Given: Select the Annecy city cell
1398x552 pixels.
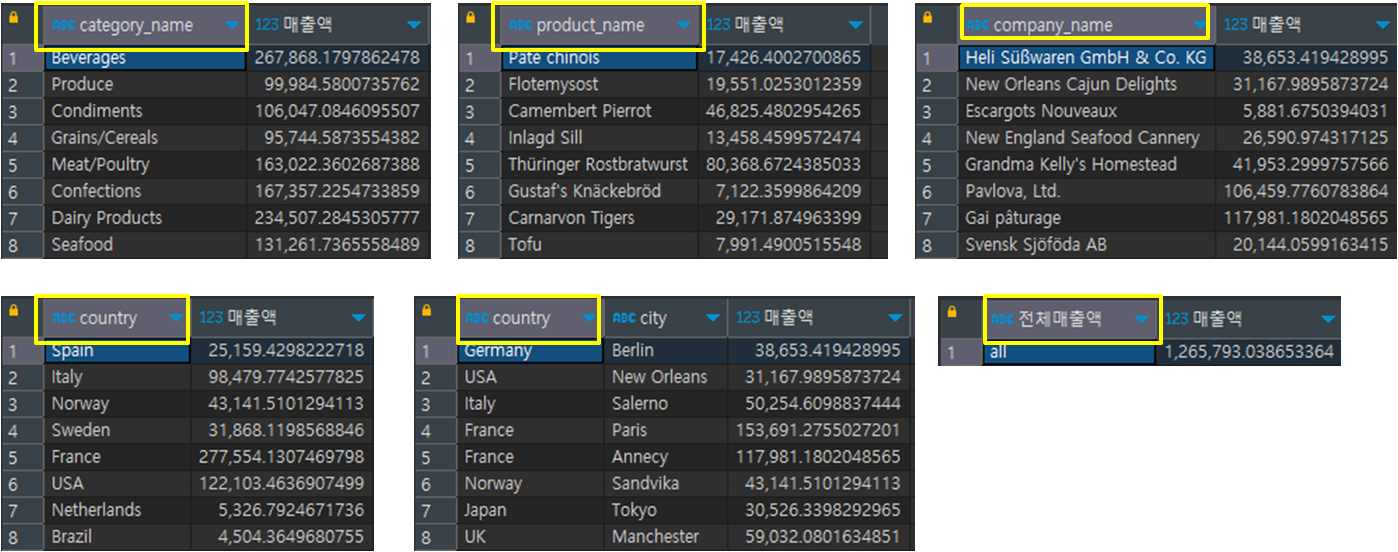Looking at the screenshot, I should (665, 457).
